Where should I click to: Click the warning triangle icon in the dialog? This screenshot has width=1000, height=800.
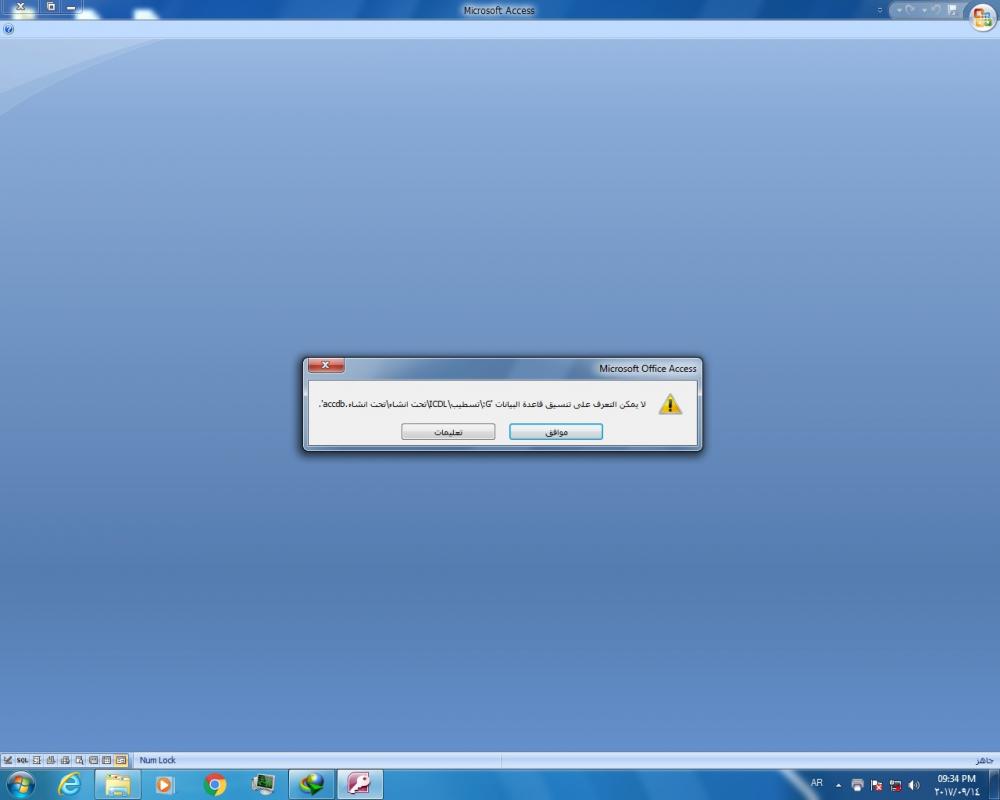(670, 404)
